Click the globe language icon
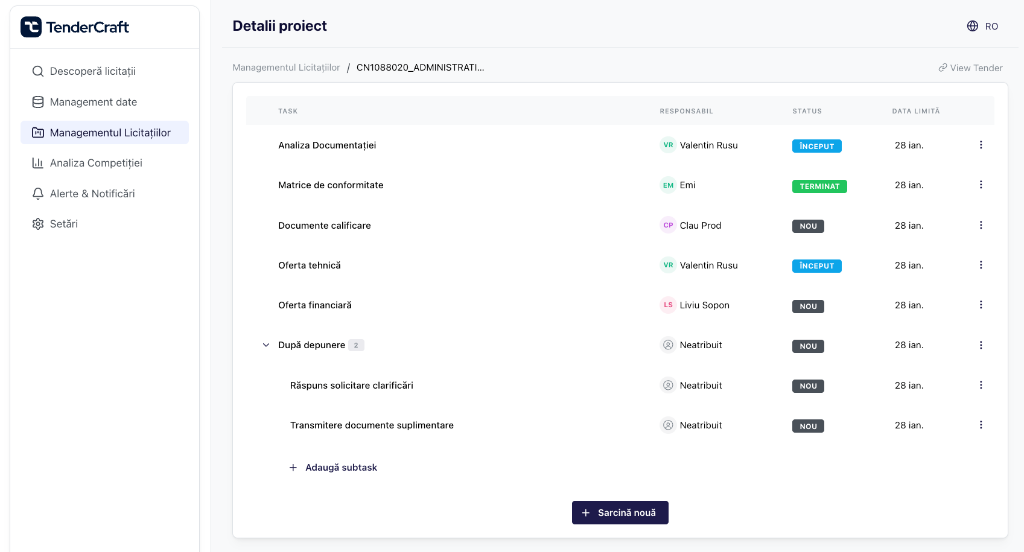 pos(972,26)
